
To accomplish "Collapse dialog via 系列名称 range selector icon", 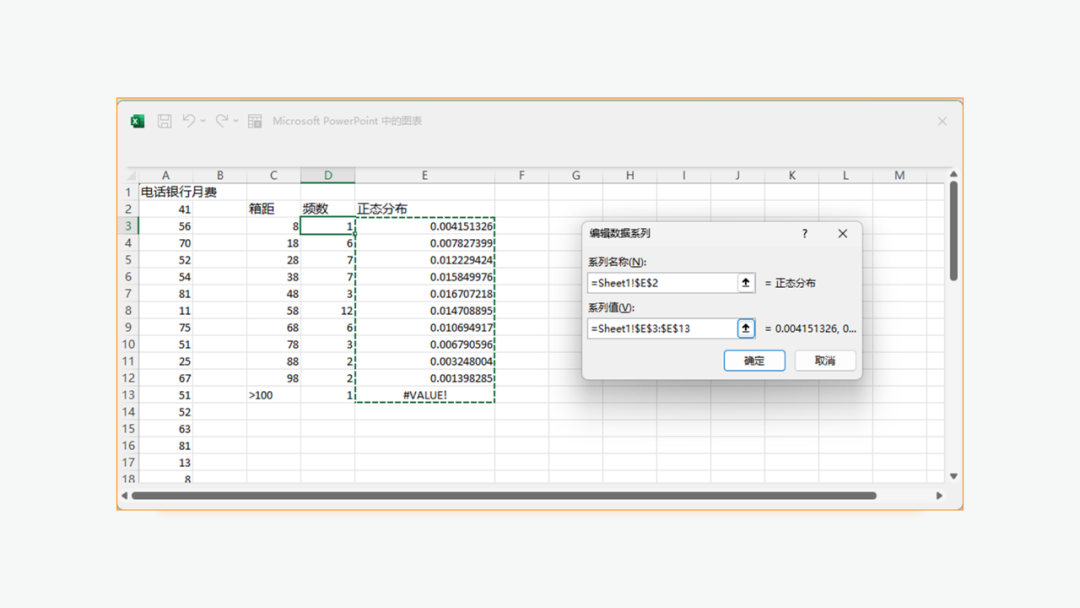I will click(x=746, y=283).
